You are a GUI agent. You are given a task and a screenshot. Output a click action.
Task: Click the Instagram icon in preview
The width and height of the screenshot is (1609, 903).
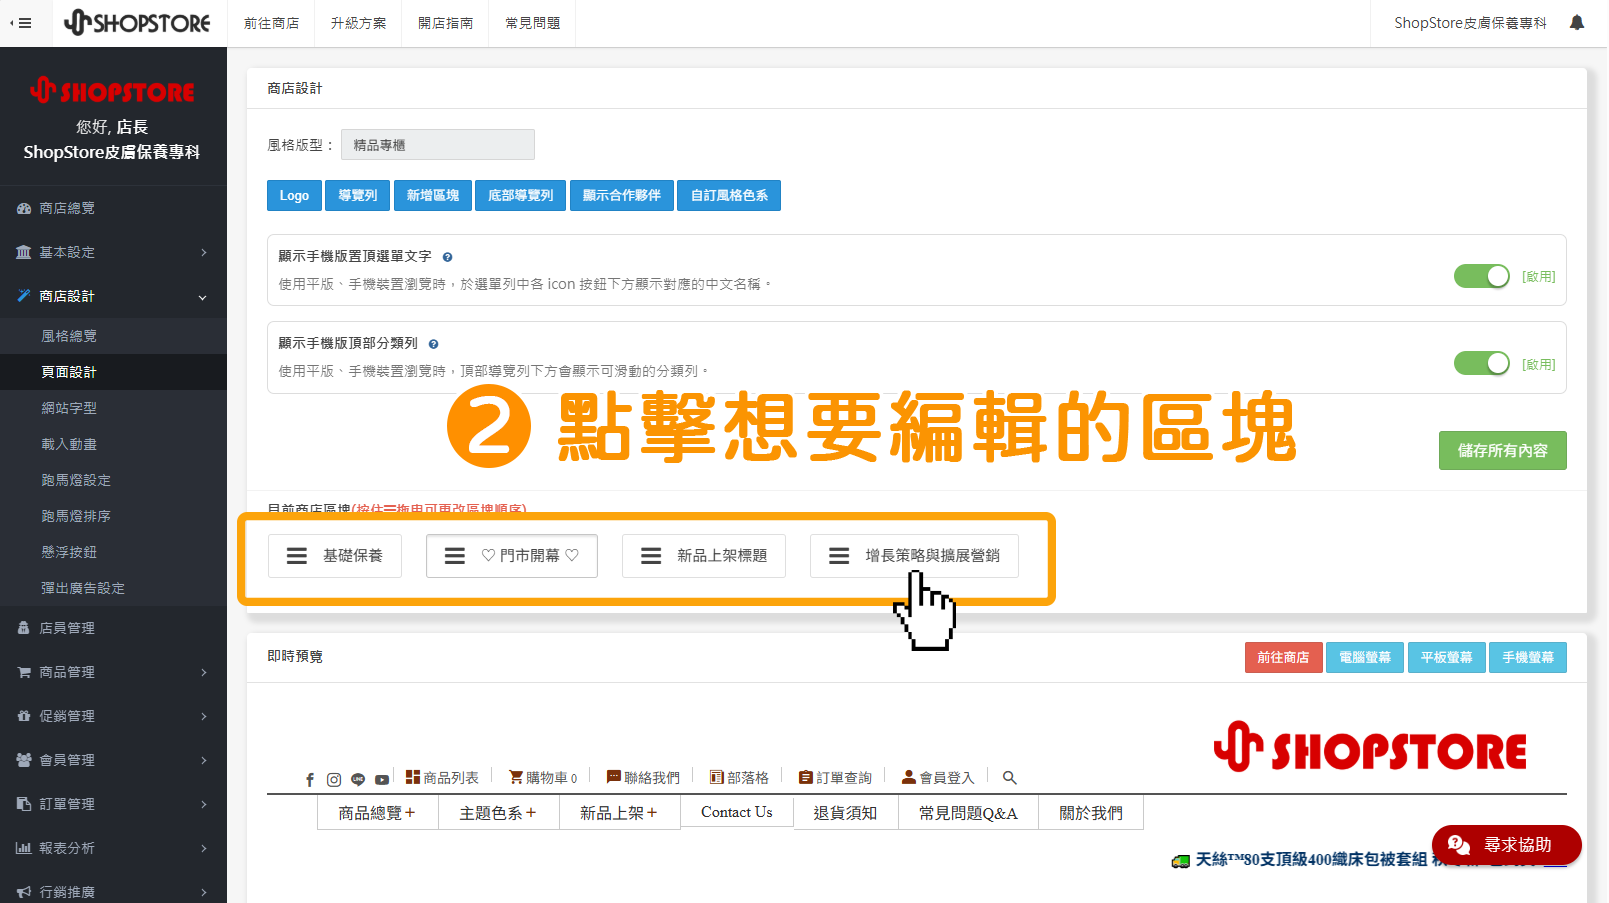pos(334,779)
